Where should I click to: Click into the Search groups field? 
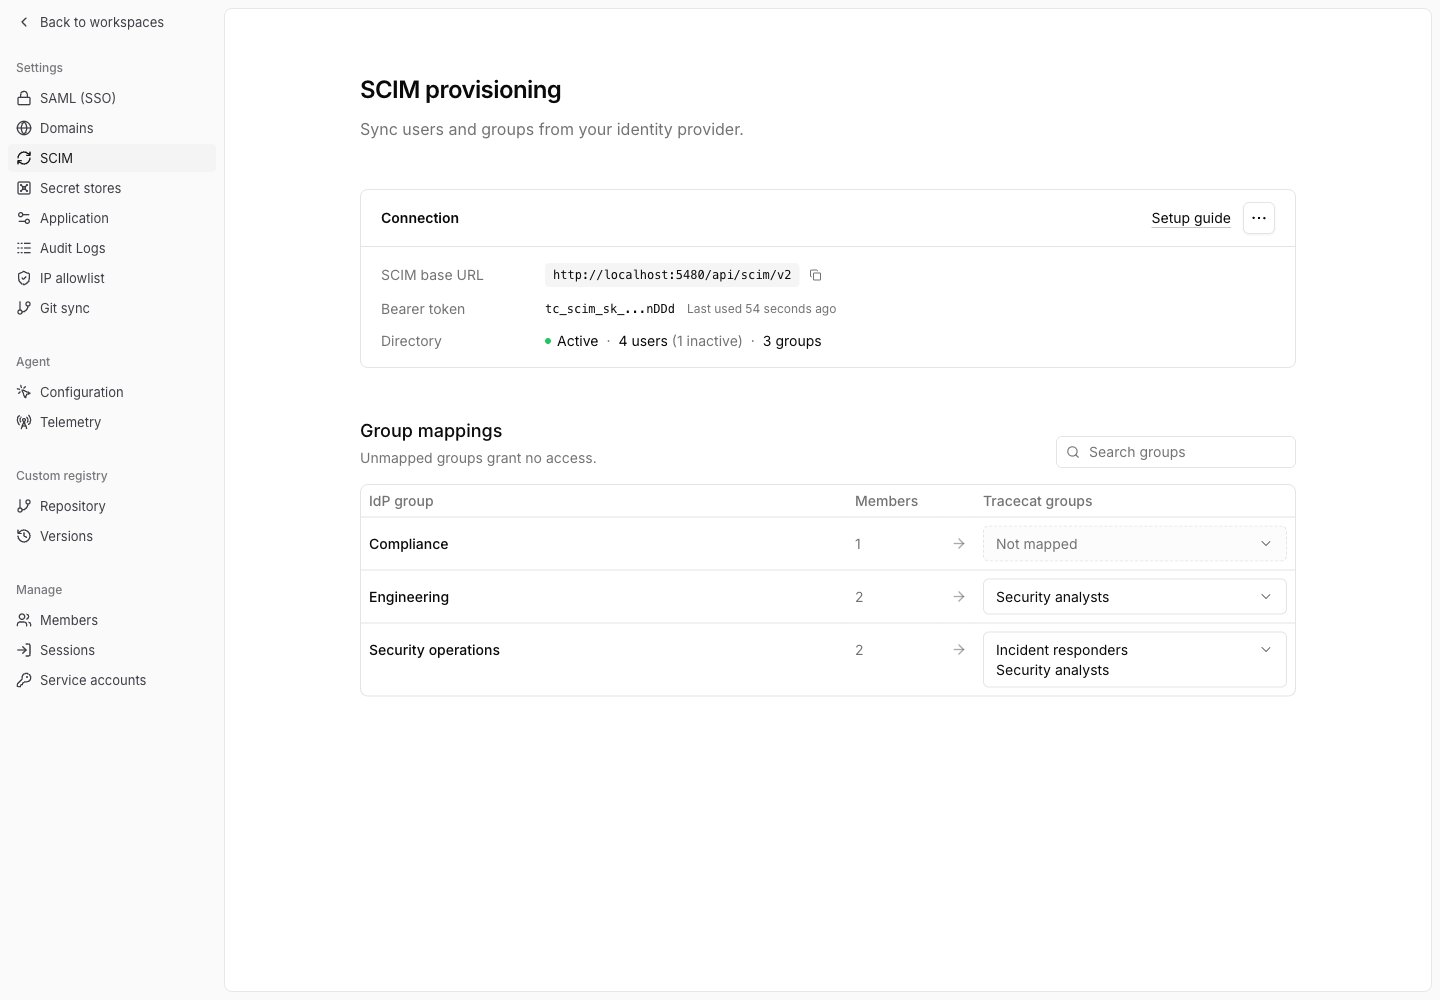pyautogui.click(x=1176, y=452)
